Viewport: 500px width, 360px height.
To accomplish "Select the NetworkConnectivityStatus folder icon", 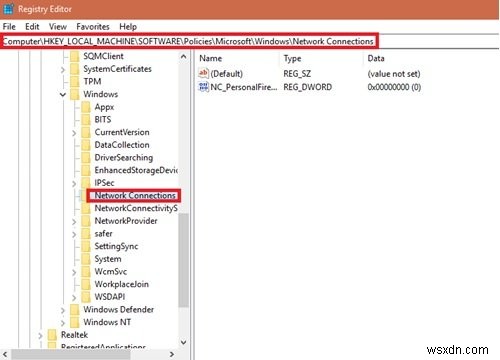I will coord(86,208).
